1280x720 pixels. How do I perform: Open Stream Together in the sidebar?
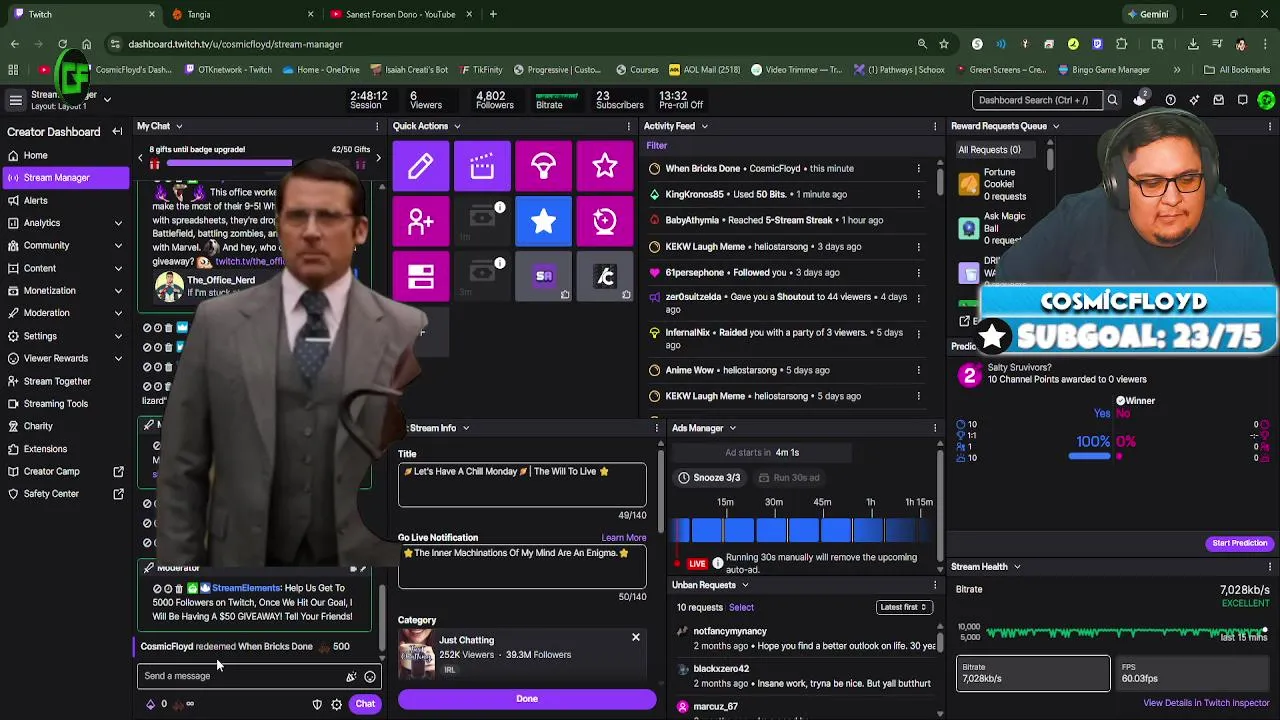point(64,381)
